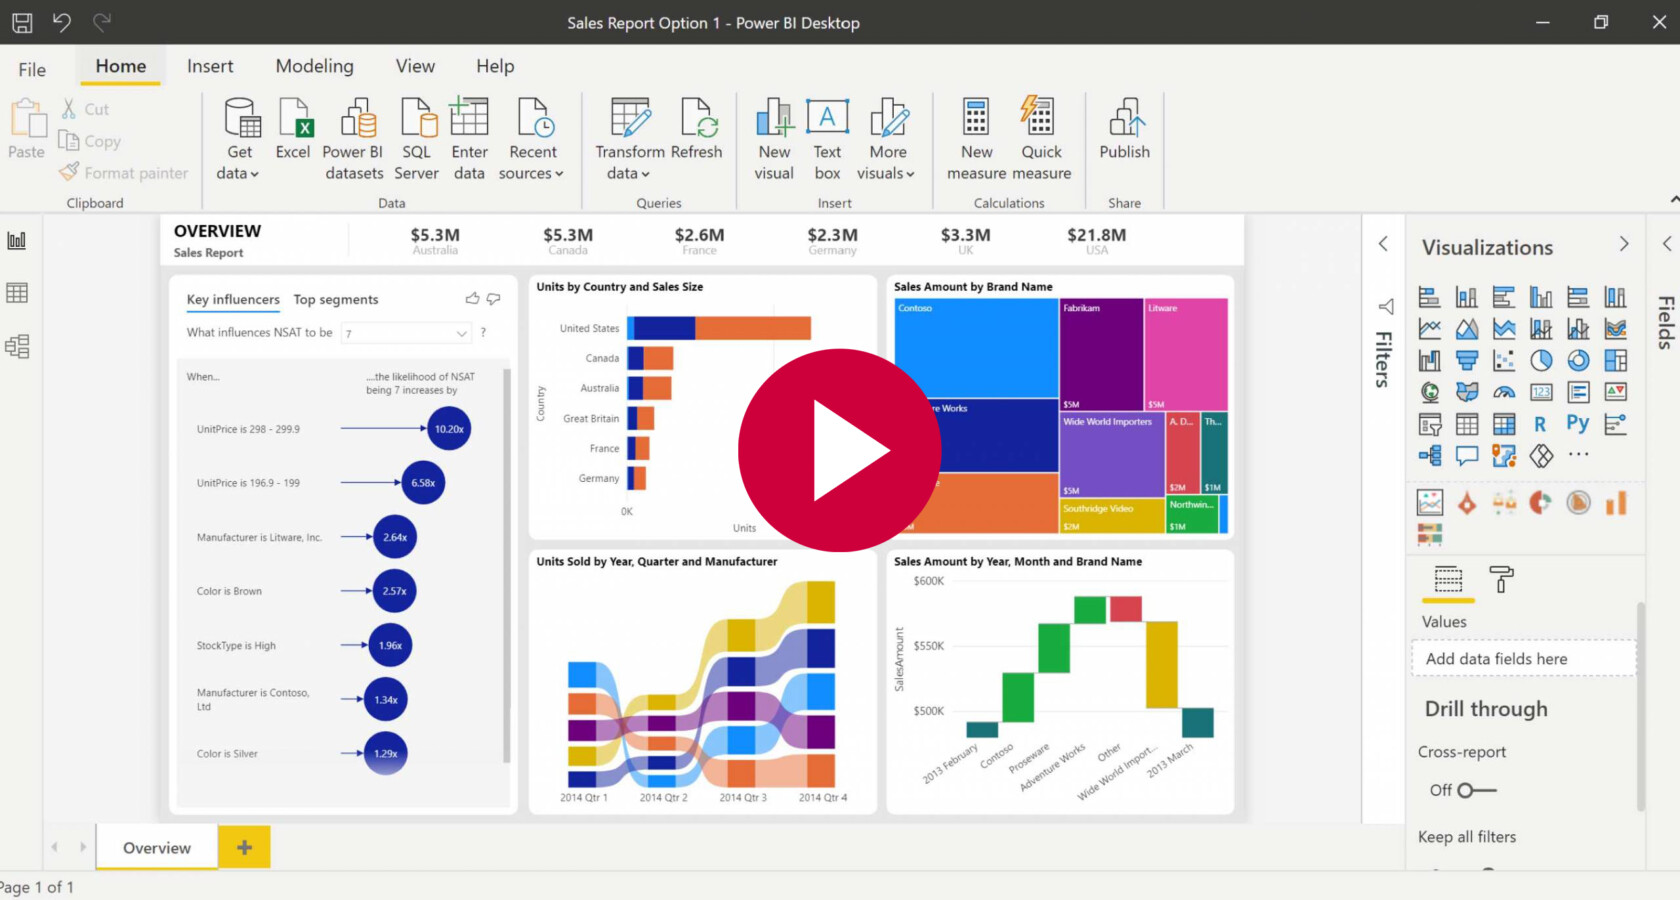1680x900 pixels.
Task: Give thumbs up on key influencers
Action: coord(472,298)
